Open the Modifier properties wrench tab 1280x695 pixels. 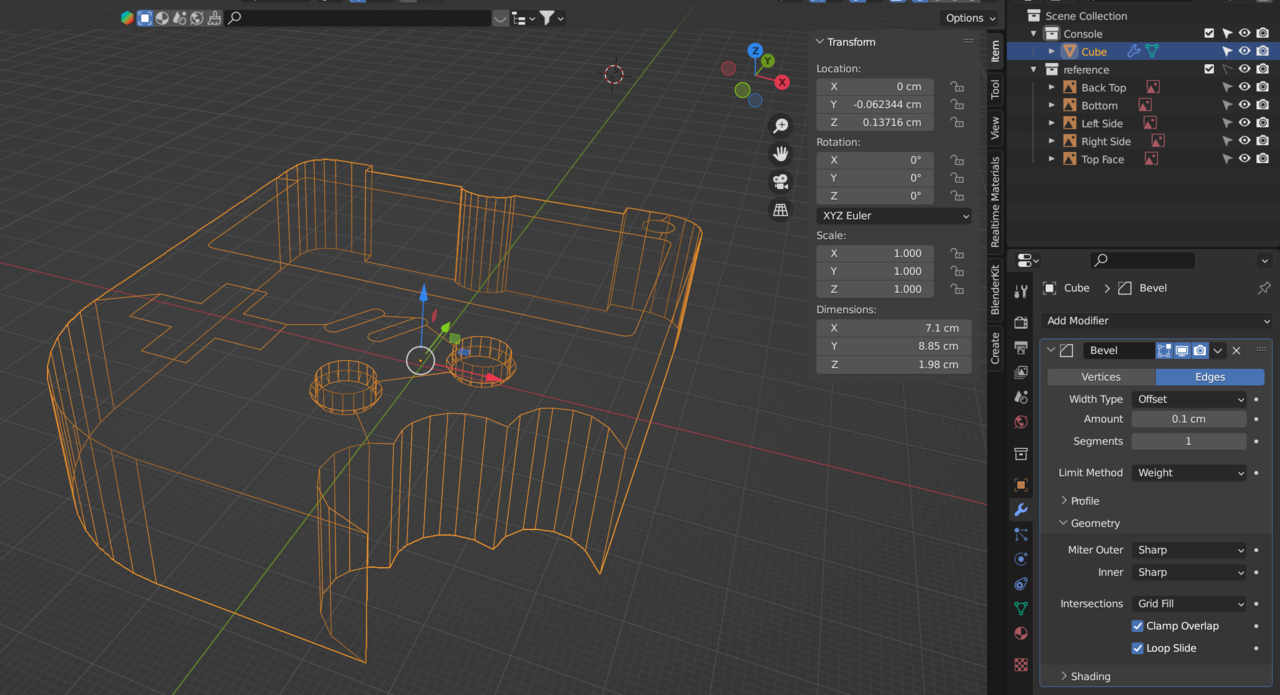1021,510
